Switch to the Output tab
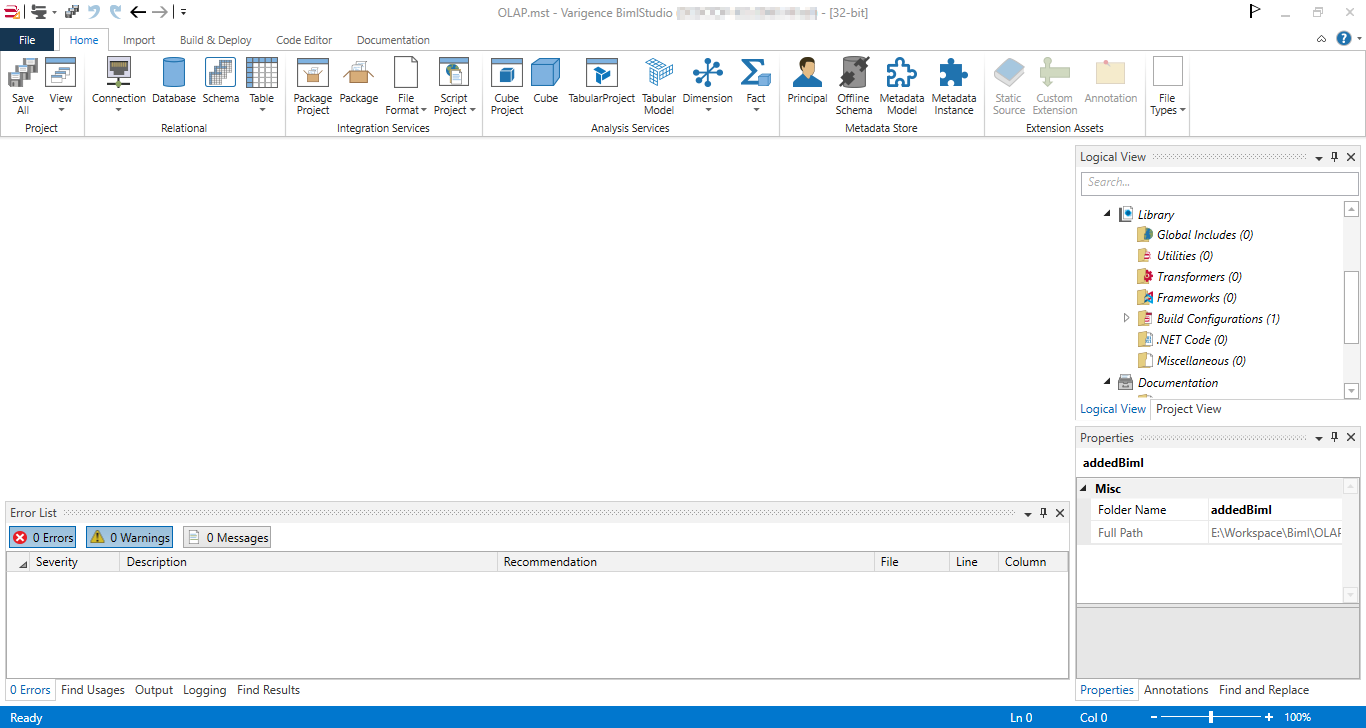This screenshot has height=728, width=1366. 154,690
